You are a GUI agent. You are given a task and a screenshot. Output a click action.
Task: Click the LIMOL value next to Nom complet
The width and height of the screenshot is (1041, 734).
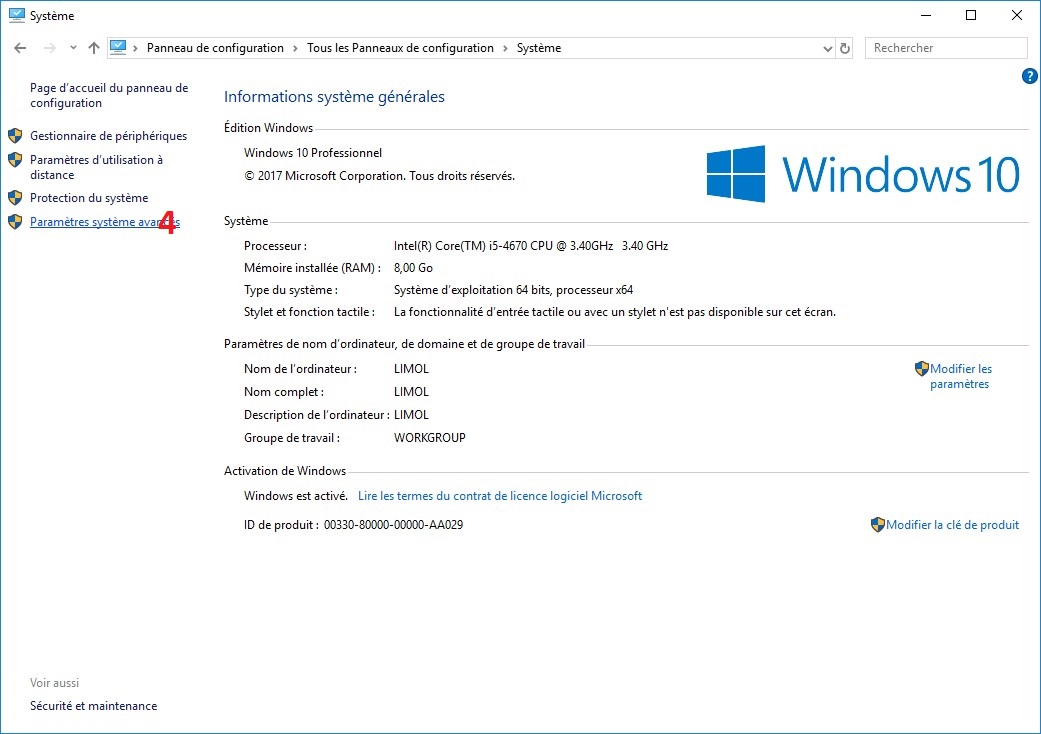click(411, 392)
